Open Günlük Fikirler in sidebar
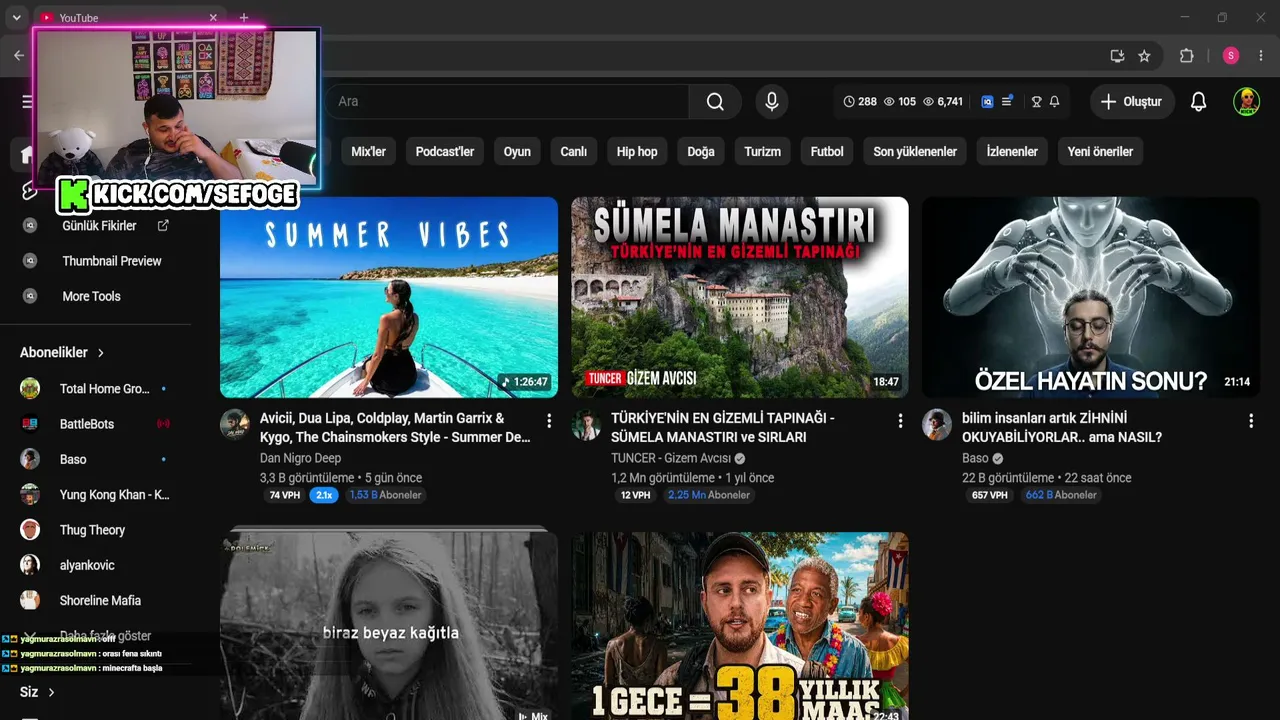 click(99, 226)
